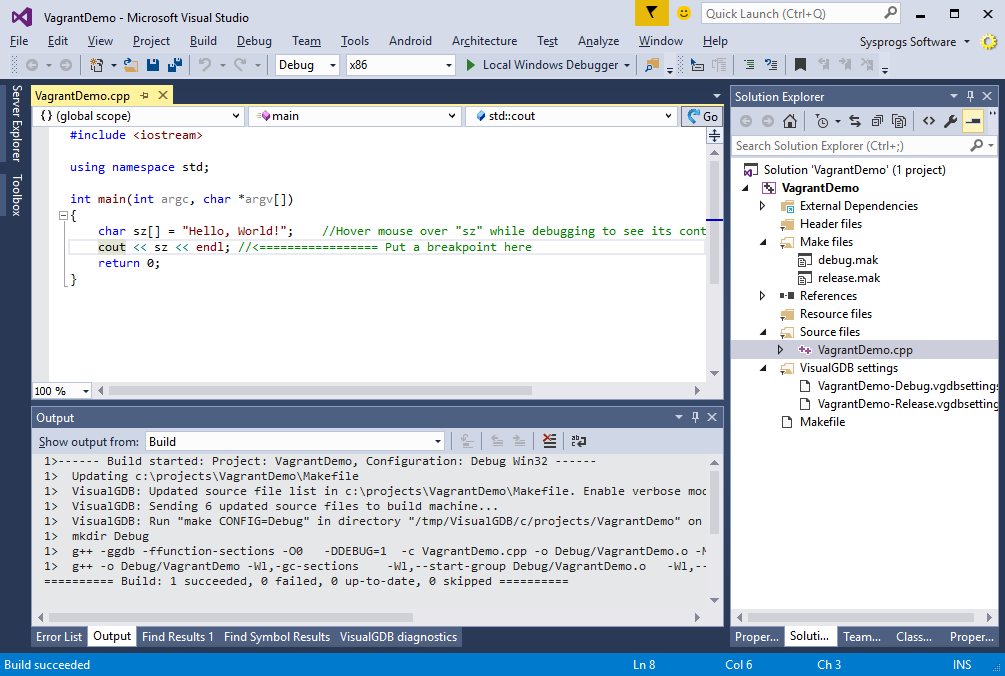Switch to VisualGDB diagnostics tab

[x=398, y=636]
